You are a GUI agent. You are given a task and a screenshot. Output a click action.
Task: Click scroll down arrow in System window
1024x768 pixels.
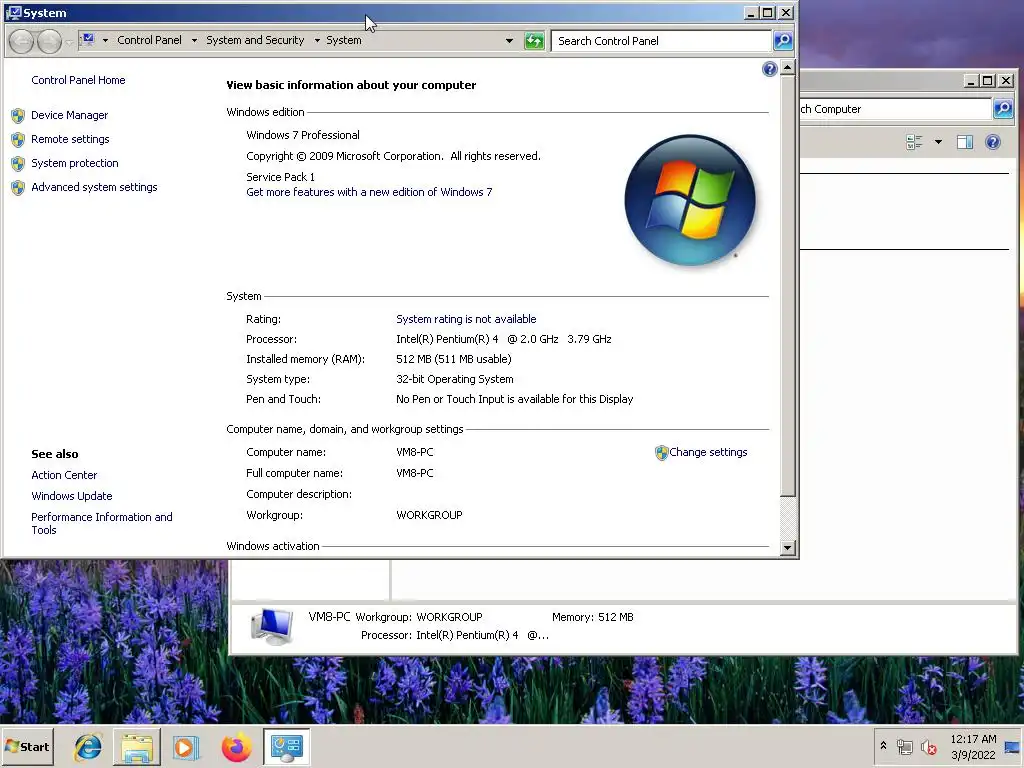(x=788, y=547)
